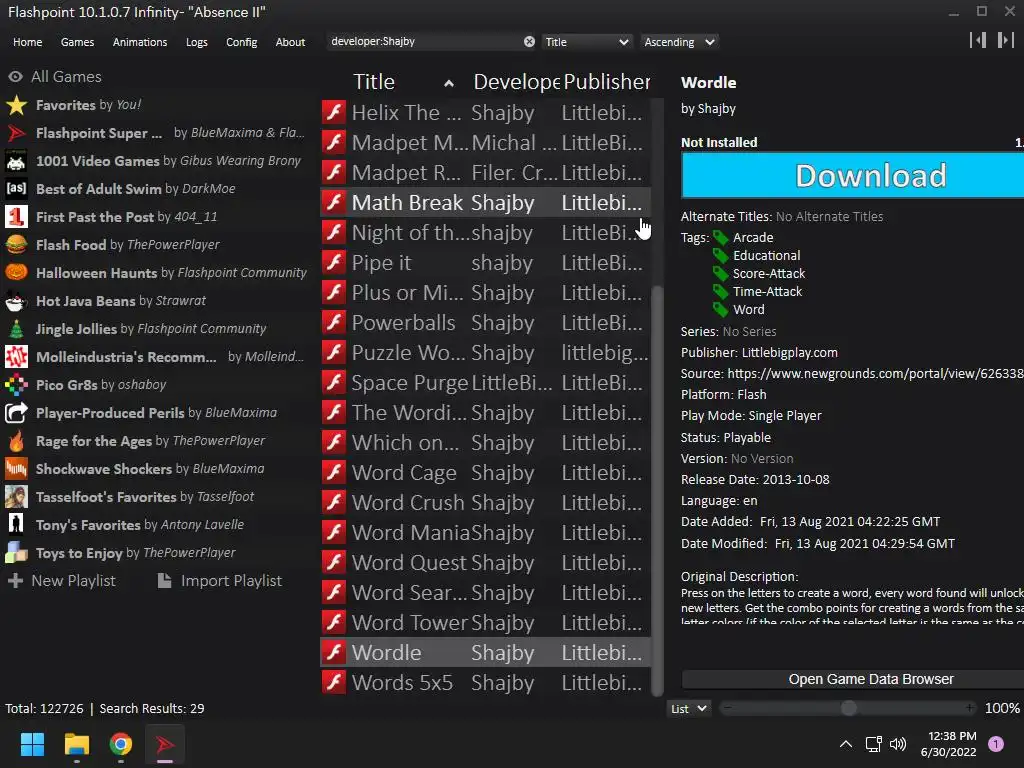Select Player-Produced Perils share icon
This screenshot has height=768, width=1024.
16,413
